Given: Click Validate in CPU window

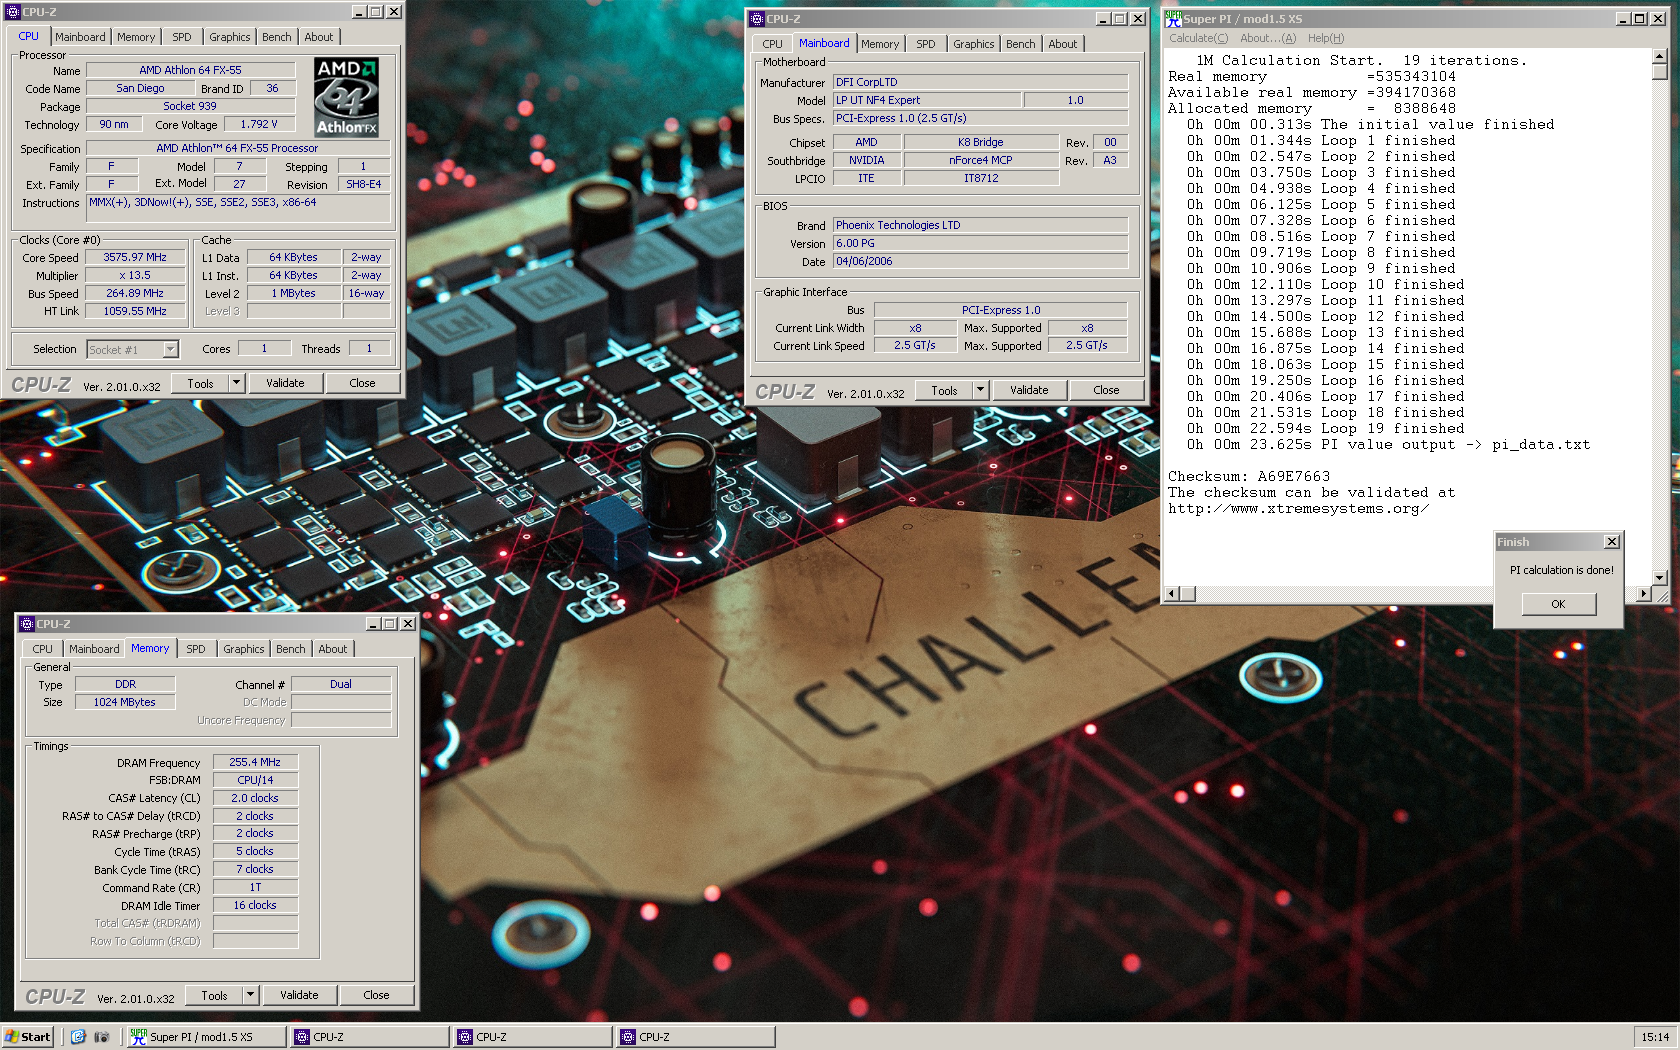Looking at the screenshot, I should pos(285,383).
